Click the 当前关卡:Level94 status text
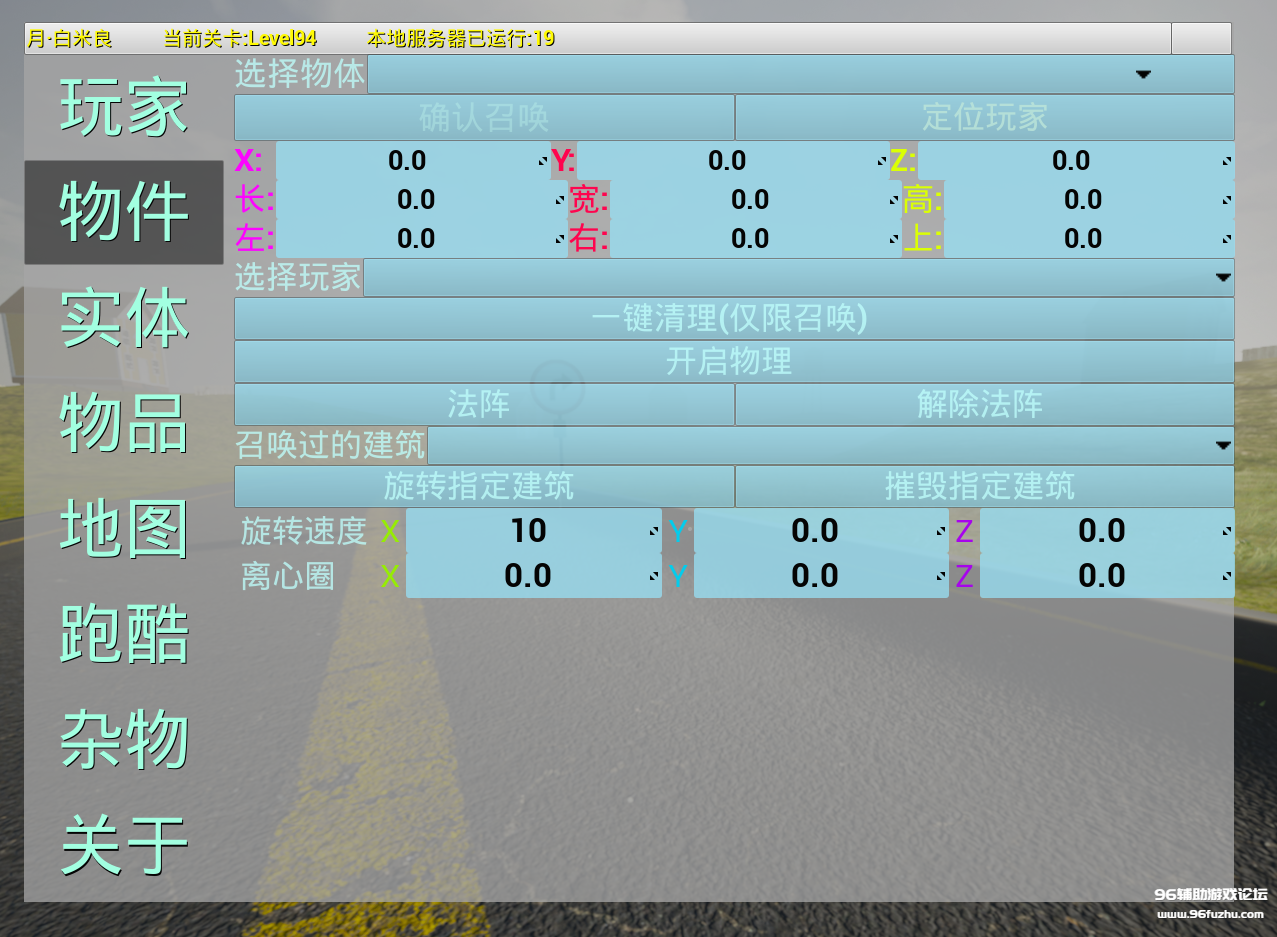This screenshot has height=937, width=1277. [240, 39]
